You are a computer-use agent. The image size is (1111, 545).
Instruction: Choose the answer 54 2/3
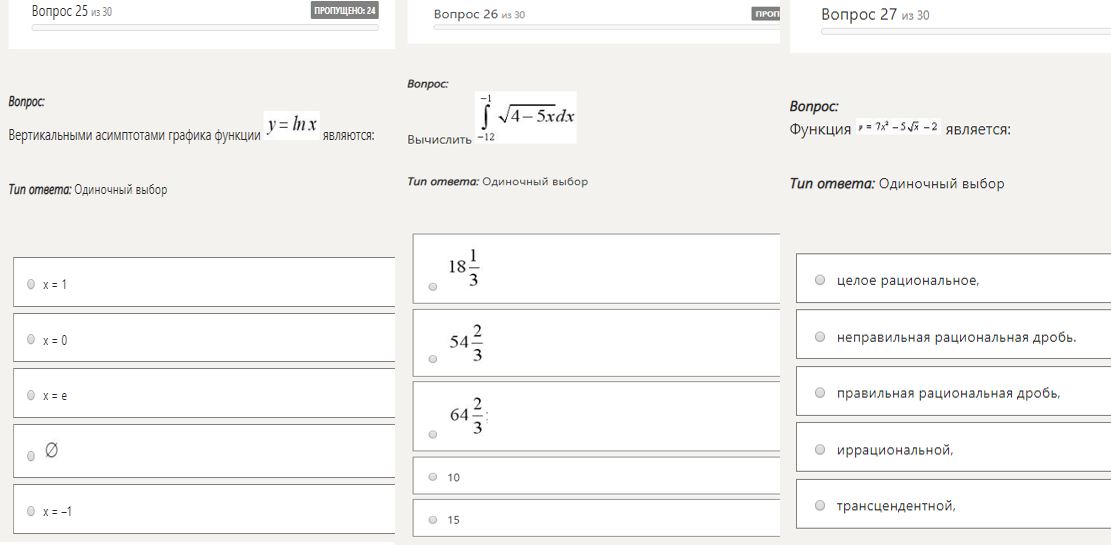coord(432,358)
